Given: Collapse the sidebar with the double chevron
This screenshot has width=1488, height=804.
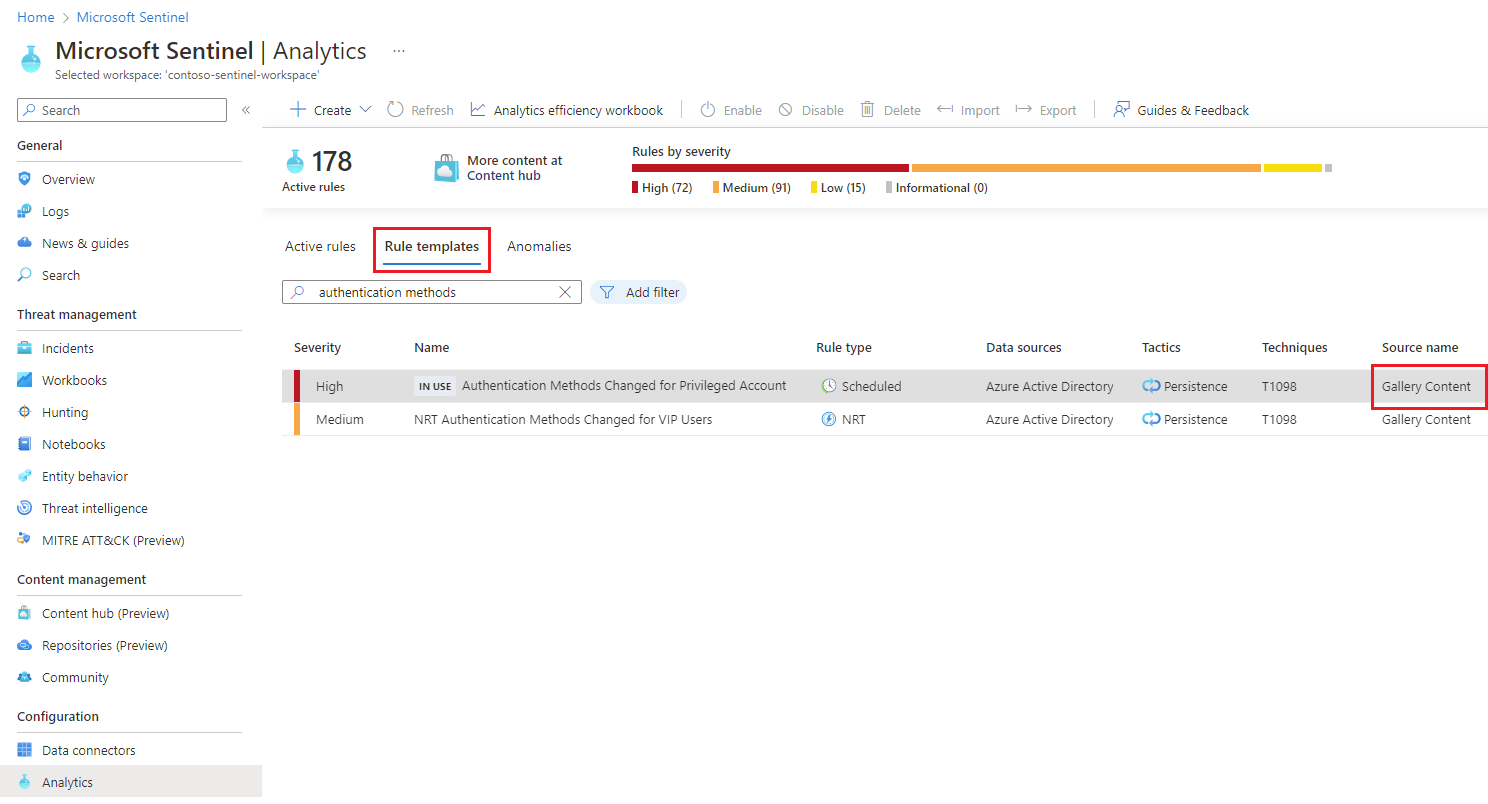Looking at the screenshot, I should (246, 110).
